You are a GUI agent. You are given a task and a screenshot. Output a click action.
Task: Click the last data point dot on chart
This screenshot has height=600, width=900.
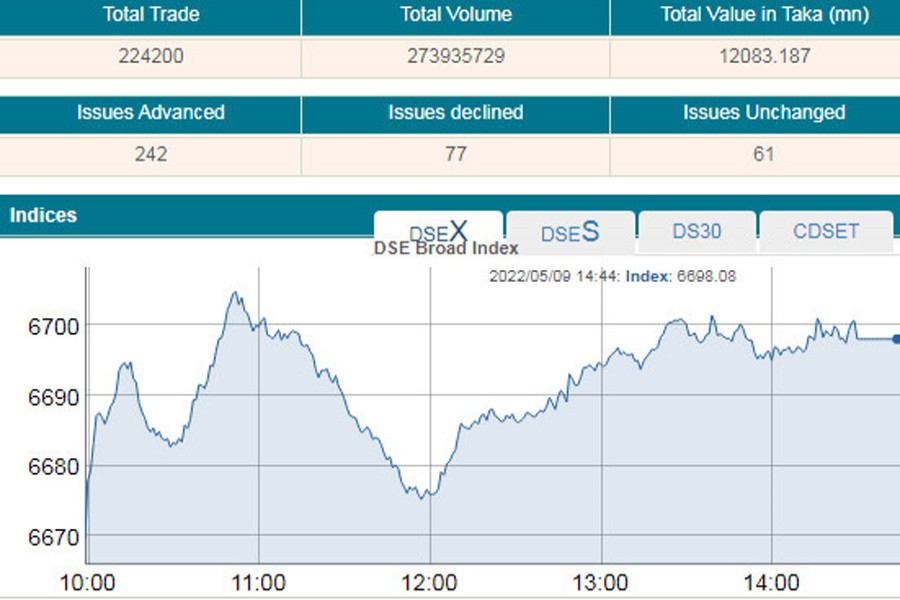[896, 339]
